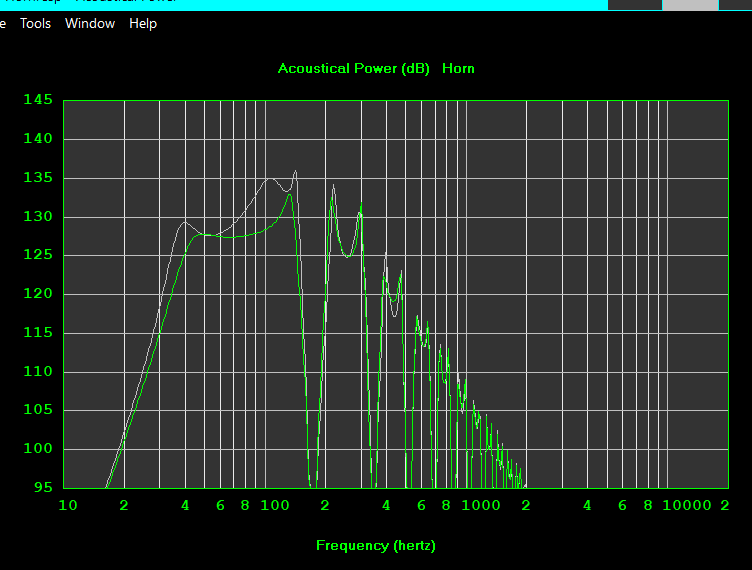The width and height of the screenshot is (752, 570).
Task: Click the 125 value on the dB axis
Action: (x=38, y=255)
